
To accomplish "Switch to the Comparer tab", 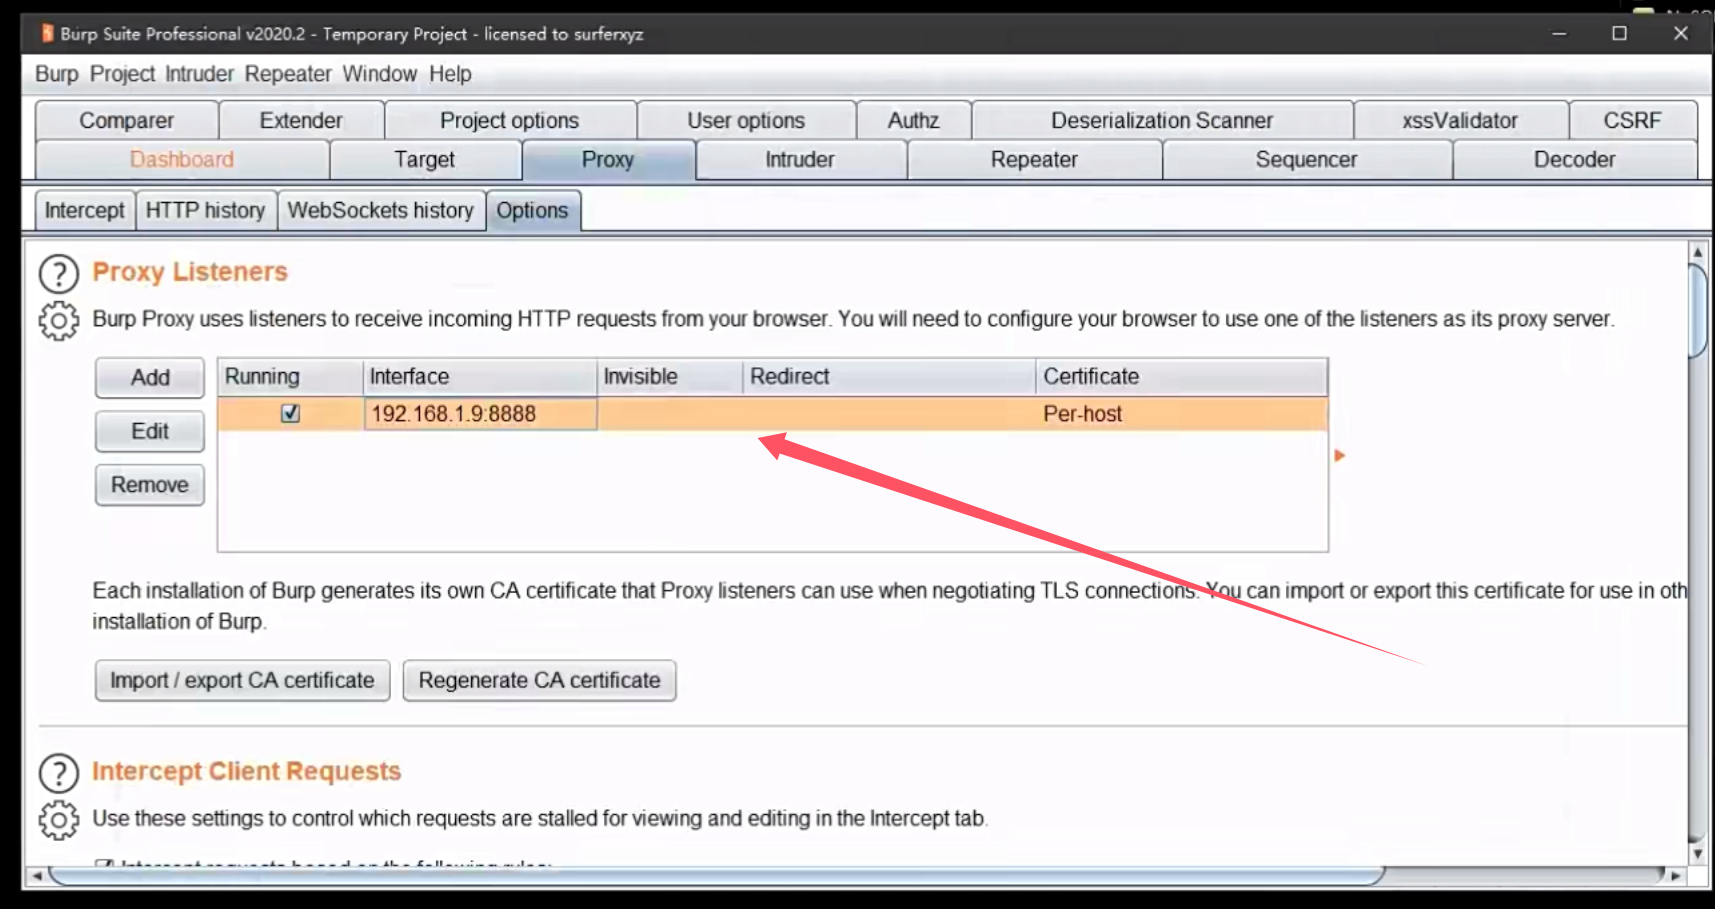I will (127, 120).
